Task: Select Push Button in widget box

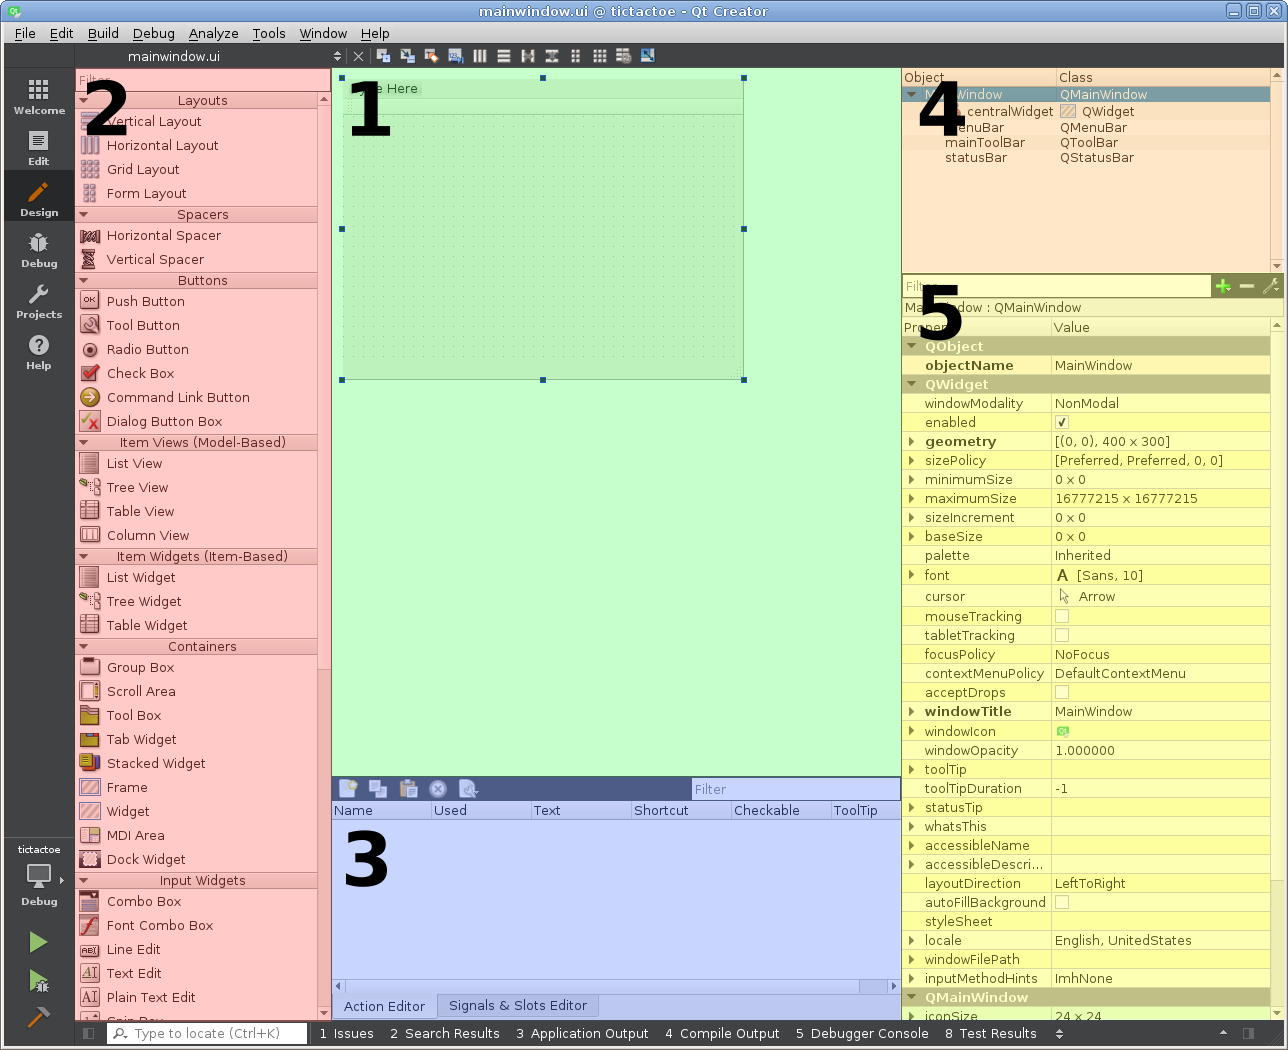Action: [145, 302]
